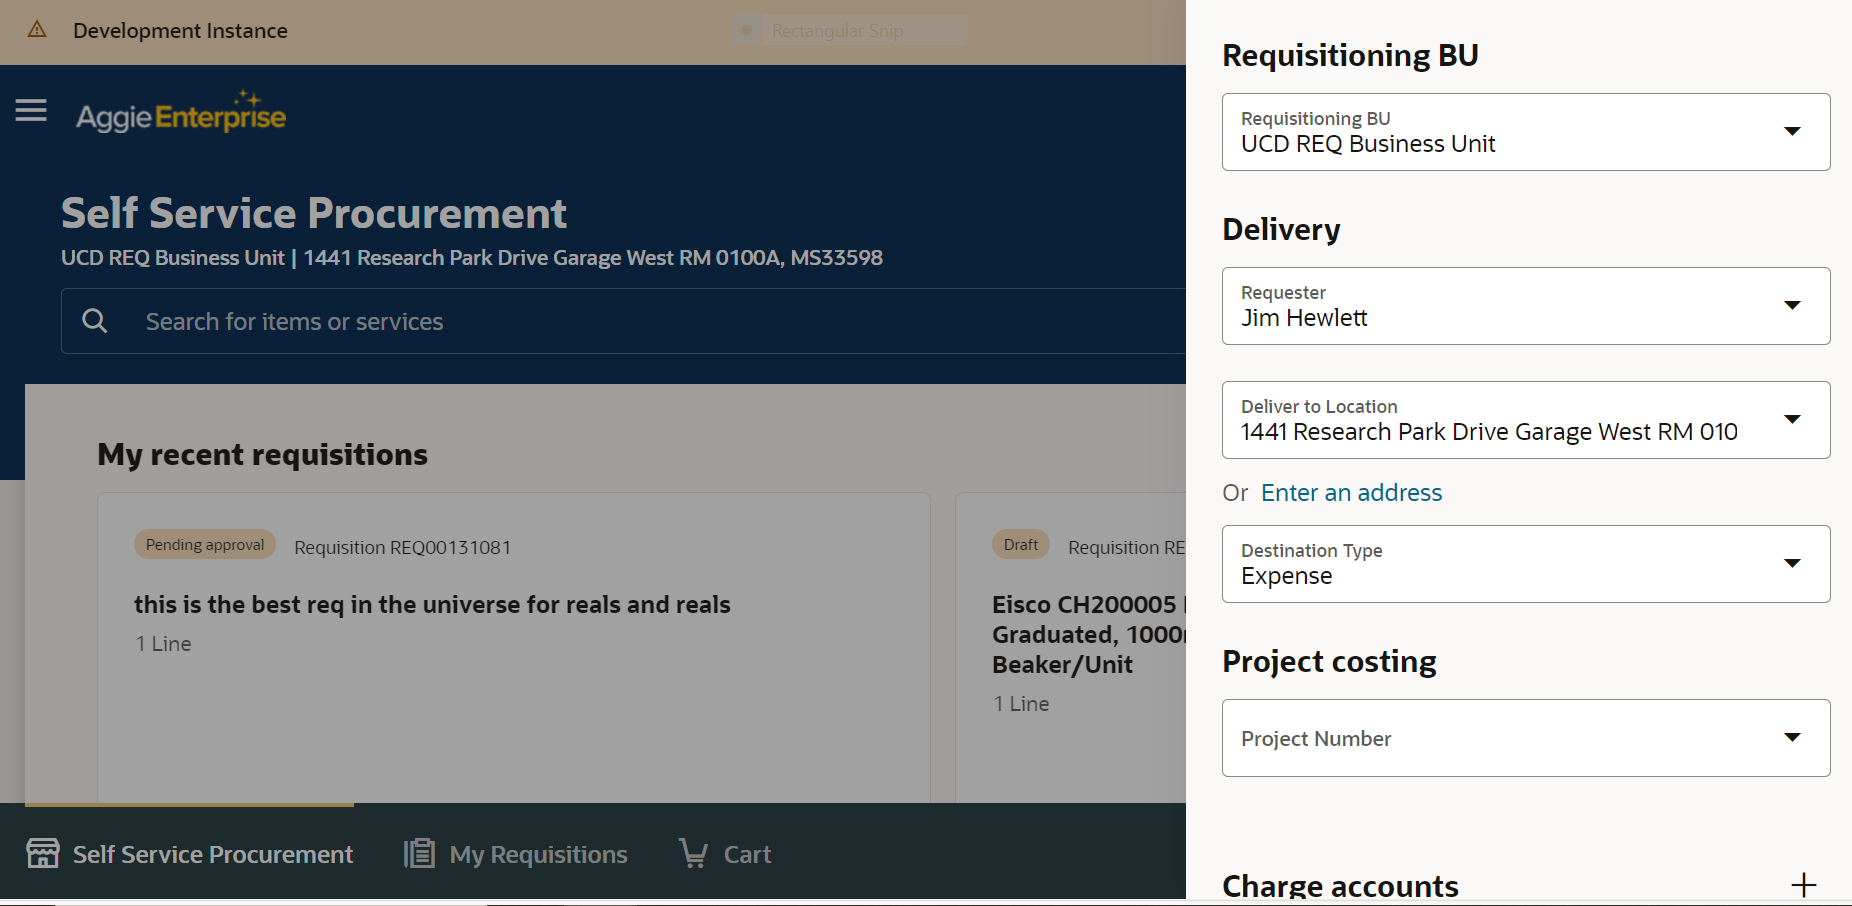Click the Draft status badge

1021,545
